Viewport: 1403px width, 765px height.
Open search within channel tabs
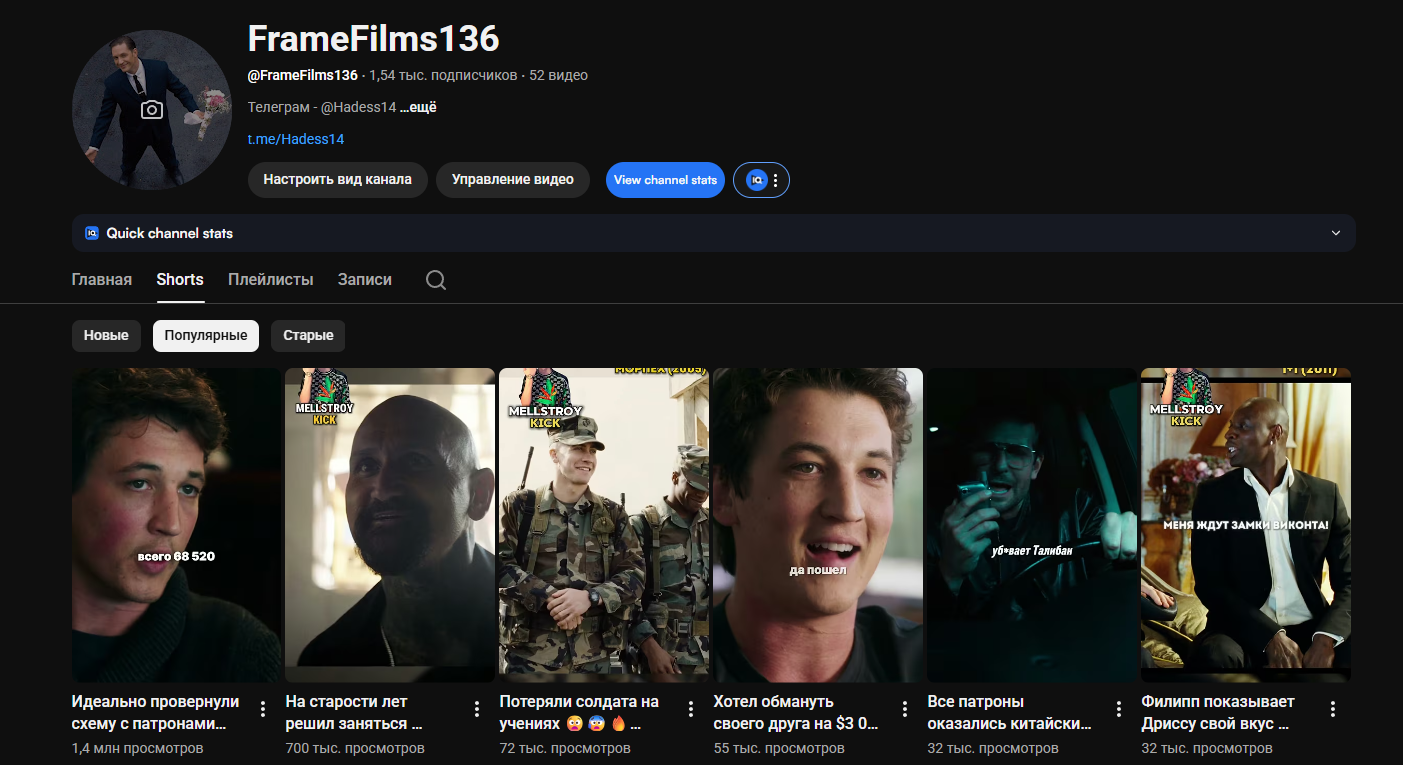435,280
